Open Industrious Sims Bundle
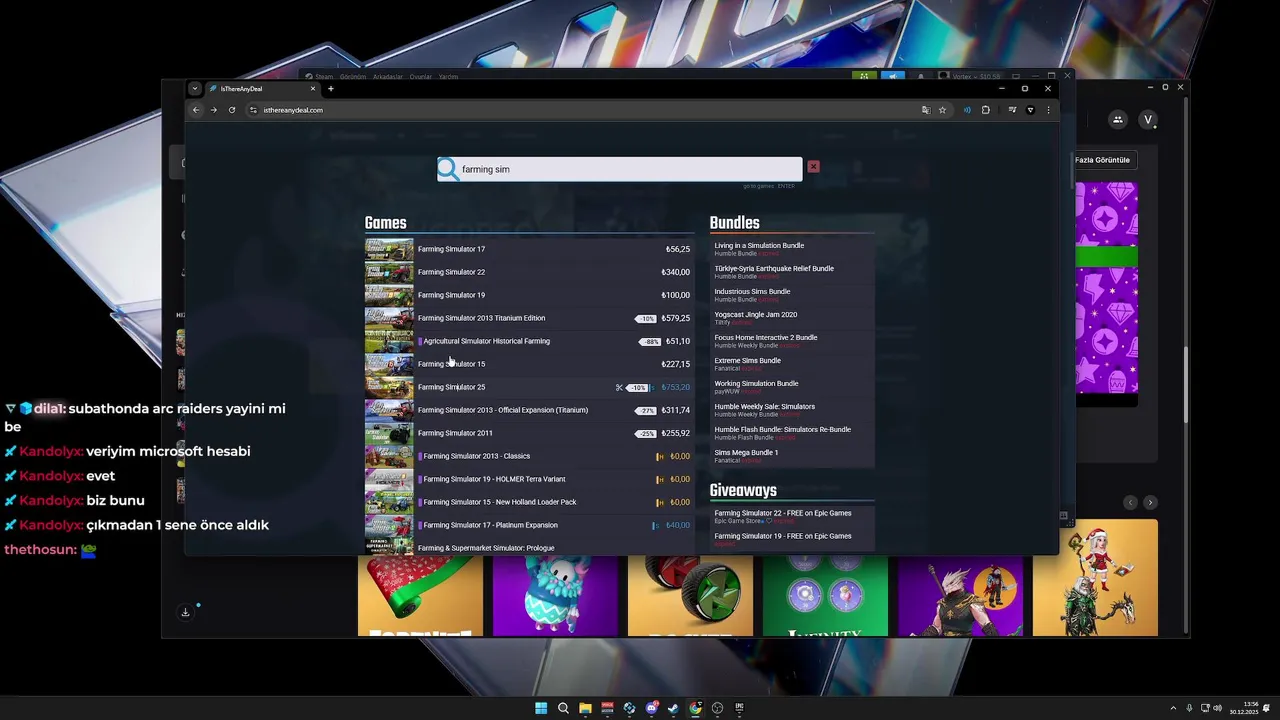The height and width of the screenshot is (720, 1280). coord(752,291)
